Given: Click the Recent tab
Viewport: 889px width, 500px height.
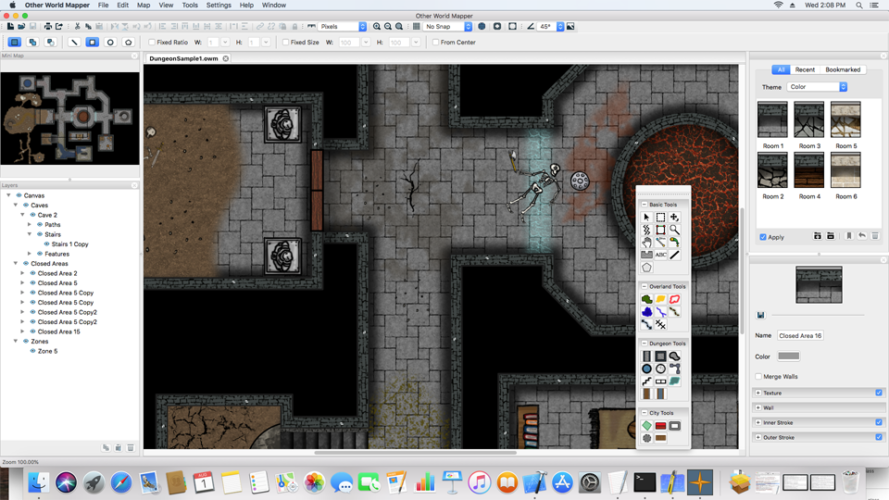Looking at the screenshot, I should [x=804, y=70].
